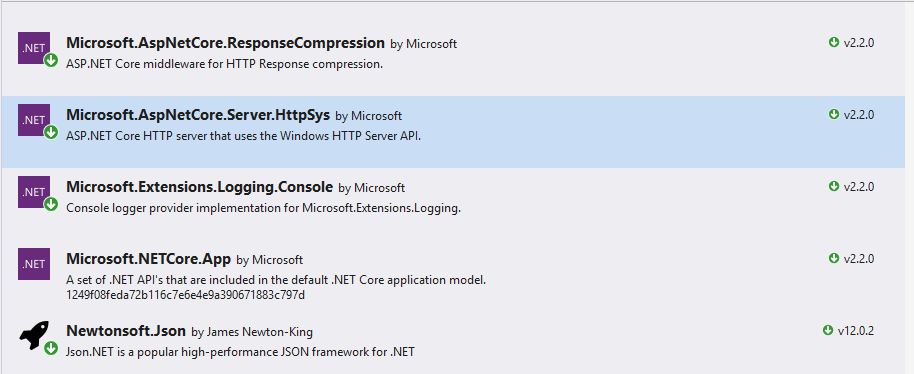
Task: Click installed badge on Newtonsoft.Json icon
Action: click(x=51, y=348)
